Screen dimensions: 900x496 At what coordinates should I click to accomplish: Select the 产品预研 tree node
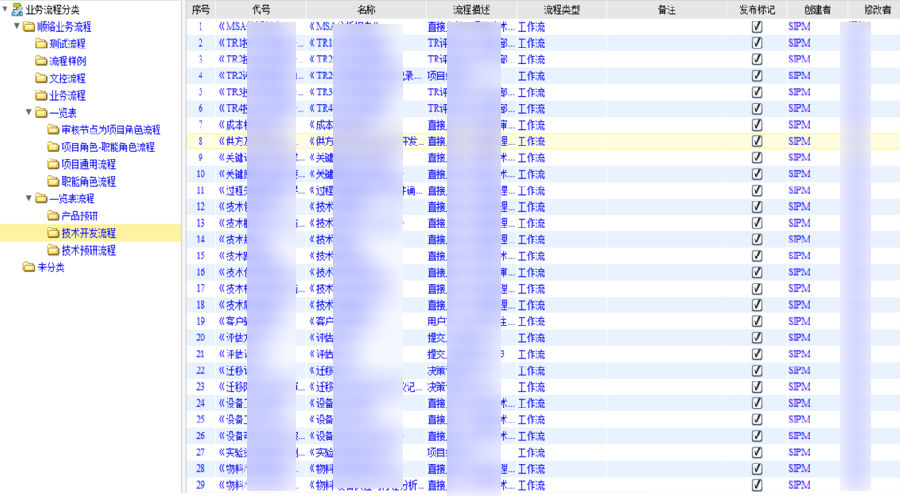coord(80,216)
